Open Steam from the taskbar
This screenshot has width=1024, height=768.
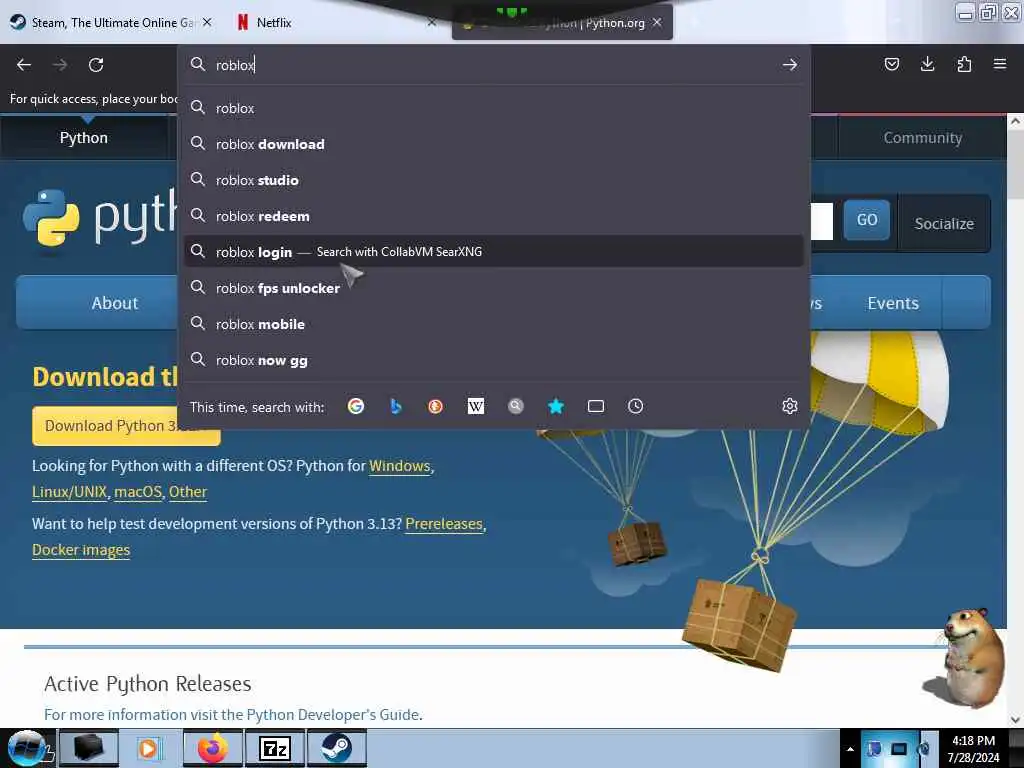click(337, 748)
